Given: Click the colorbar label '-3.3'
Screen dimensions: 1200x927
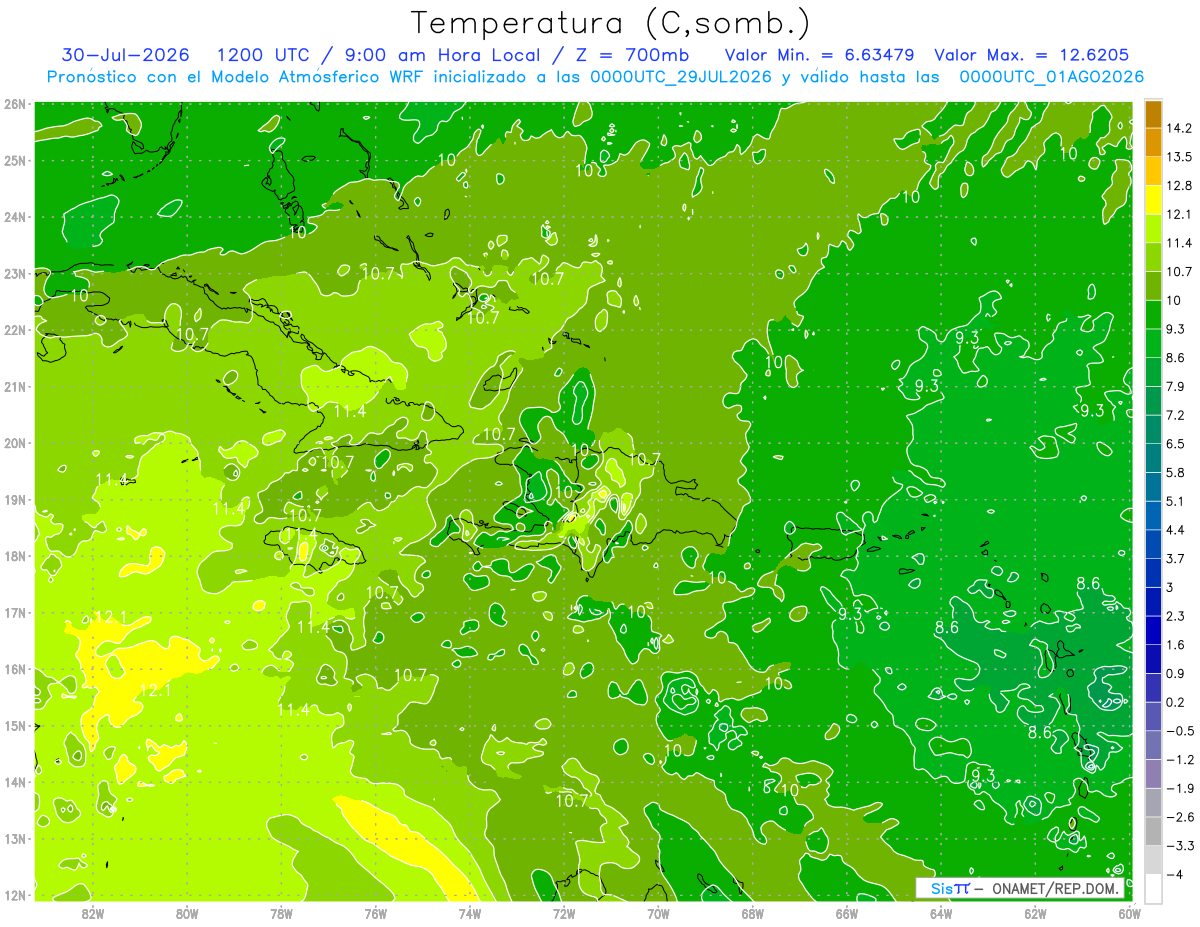Looking at the screenshot, I should point(1181,845).
